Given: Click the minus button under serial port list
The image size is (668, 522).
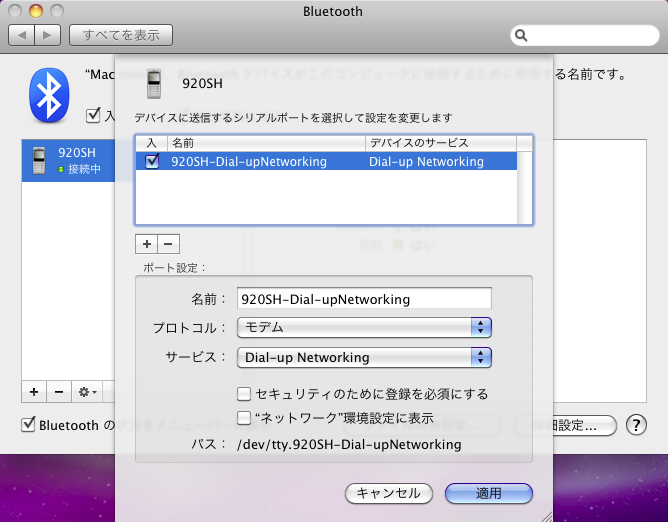Looking at the screenshot, I should [168, 243].
